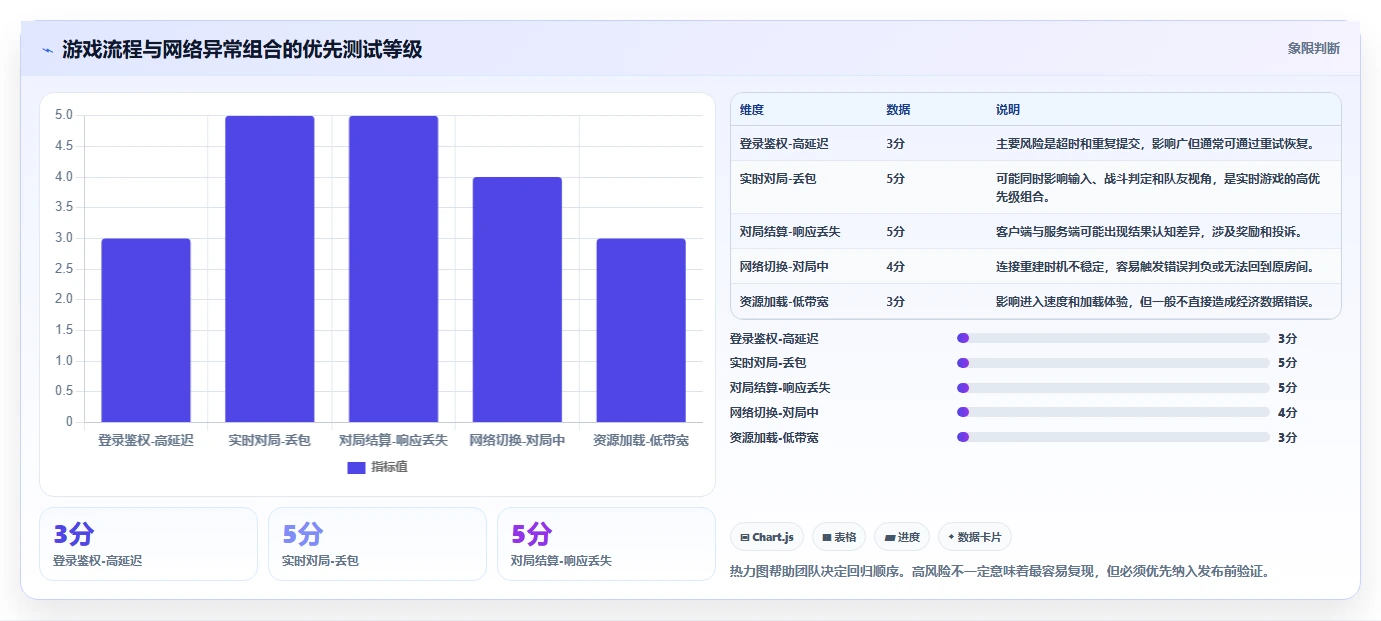Open the 5分 对局结算-响应丢失 data card
This screenshot has width=1381, height=621.
(606, 544)
